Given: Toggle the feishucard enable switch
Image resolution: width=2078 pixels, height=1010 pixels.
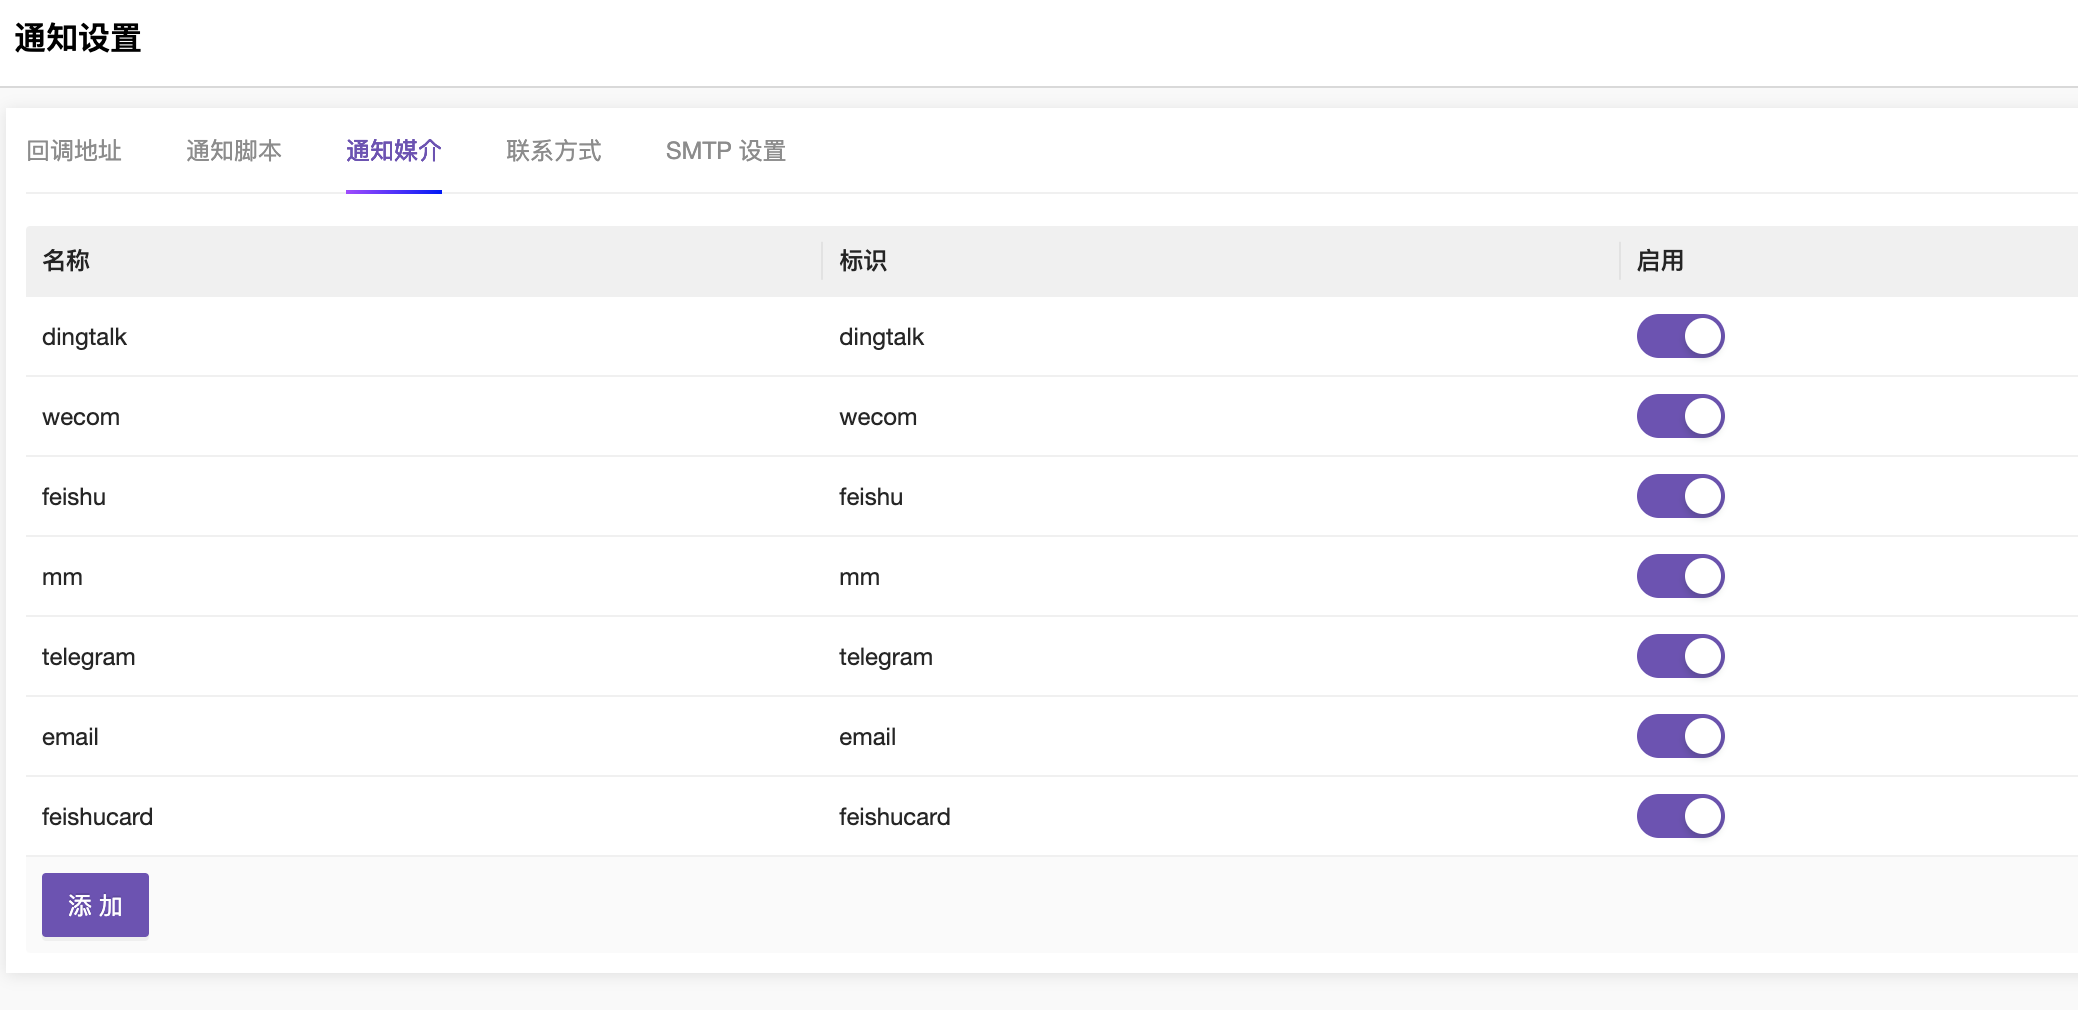Looking at the screenshot, I should [x=1680, y=816].
